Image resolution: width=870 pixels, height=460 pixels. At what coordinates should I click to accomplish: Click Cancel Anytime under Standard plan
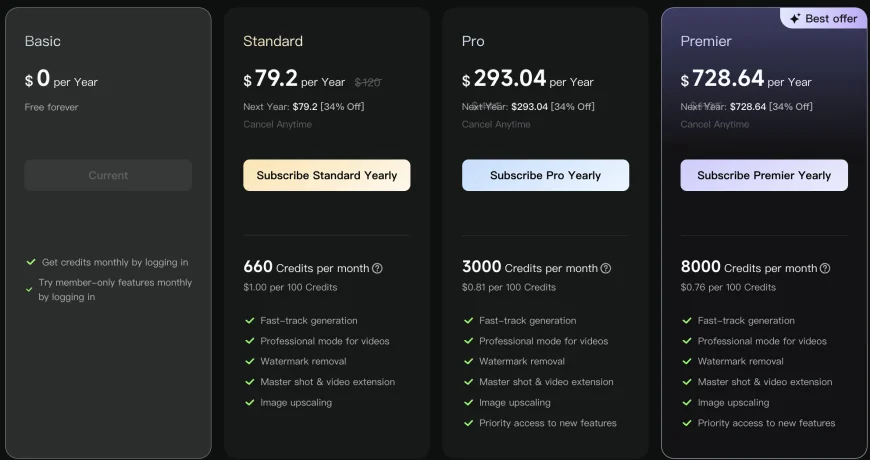pyautogui.click(x=277, y=124)
